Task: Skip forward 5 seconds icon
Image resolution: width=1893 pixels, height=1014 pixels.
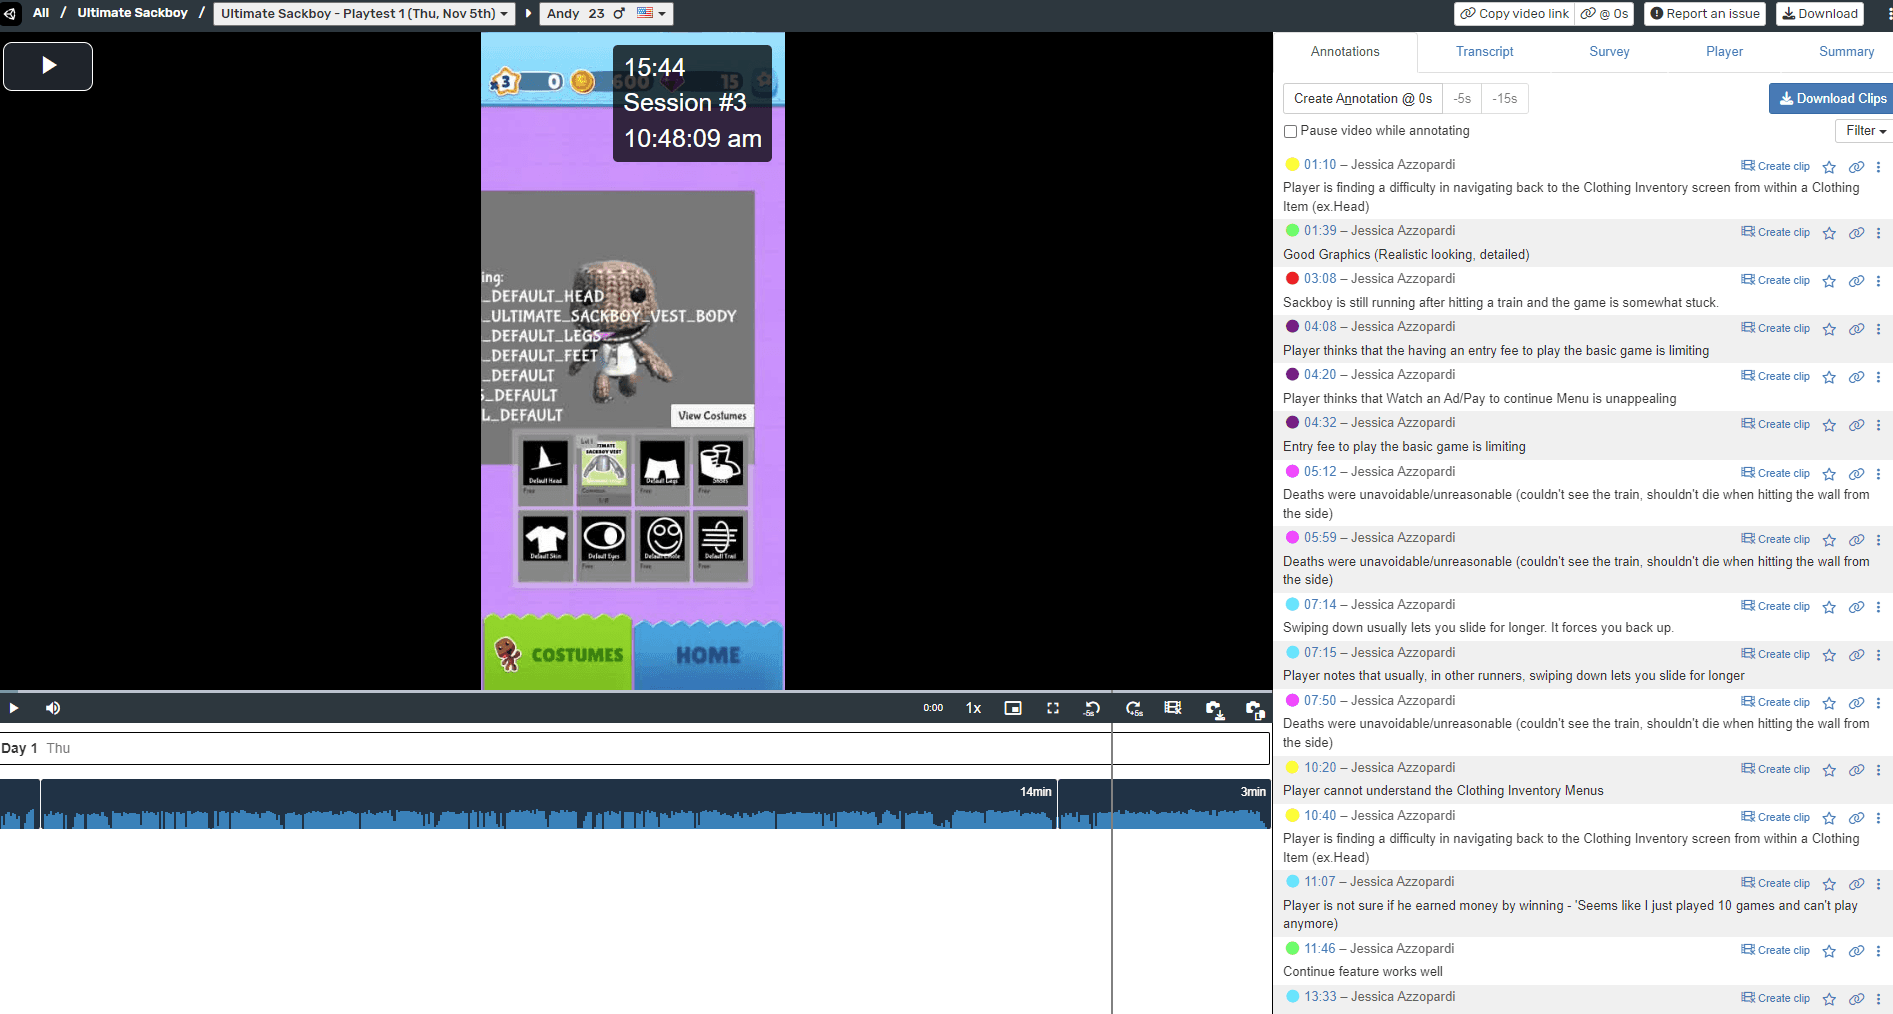Action: pos(1134,708)
